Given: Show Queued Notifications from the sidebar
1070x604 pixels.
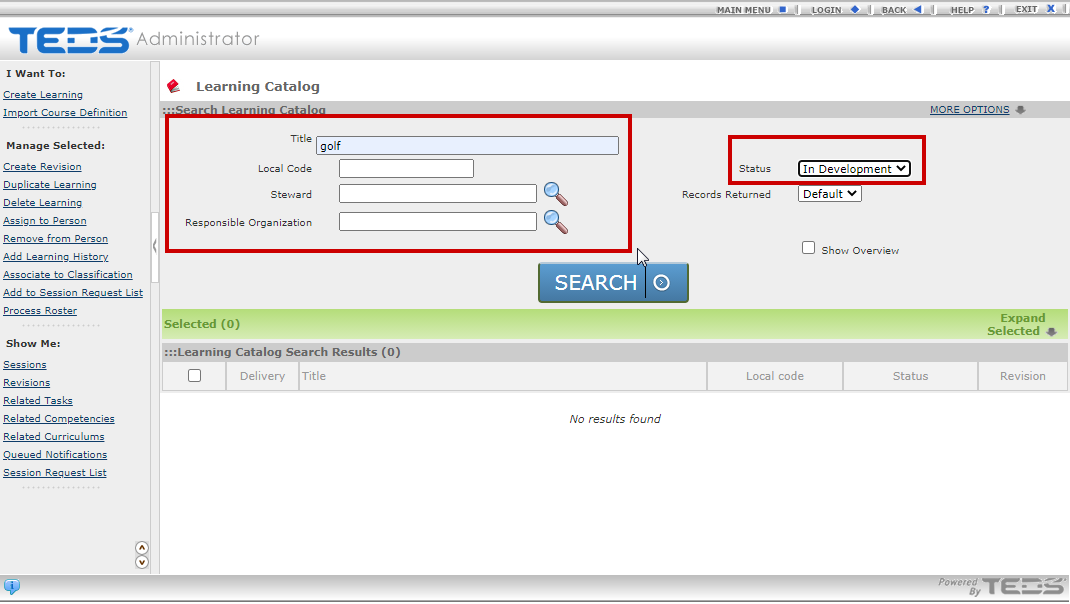Looking at the screenshot, I should coord(55,455).
